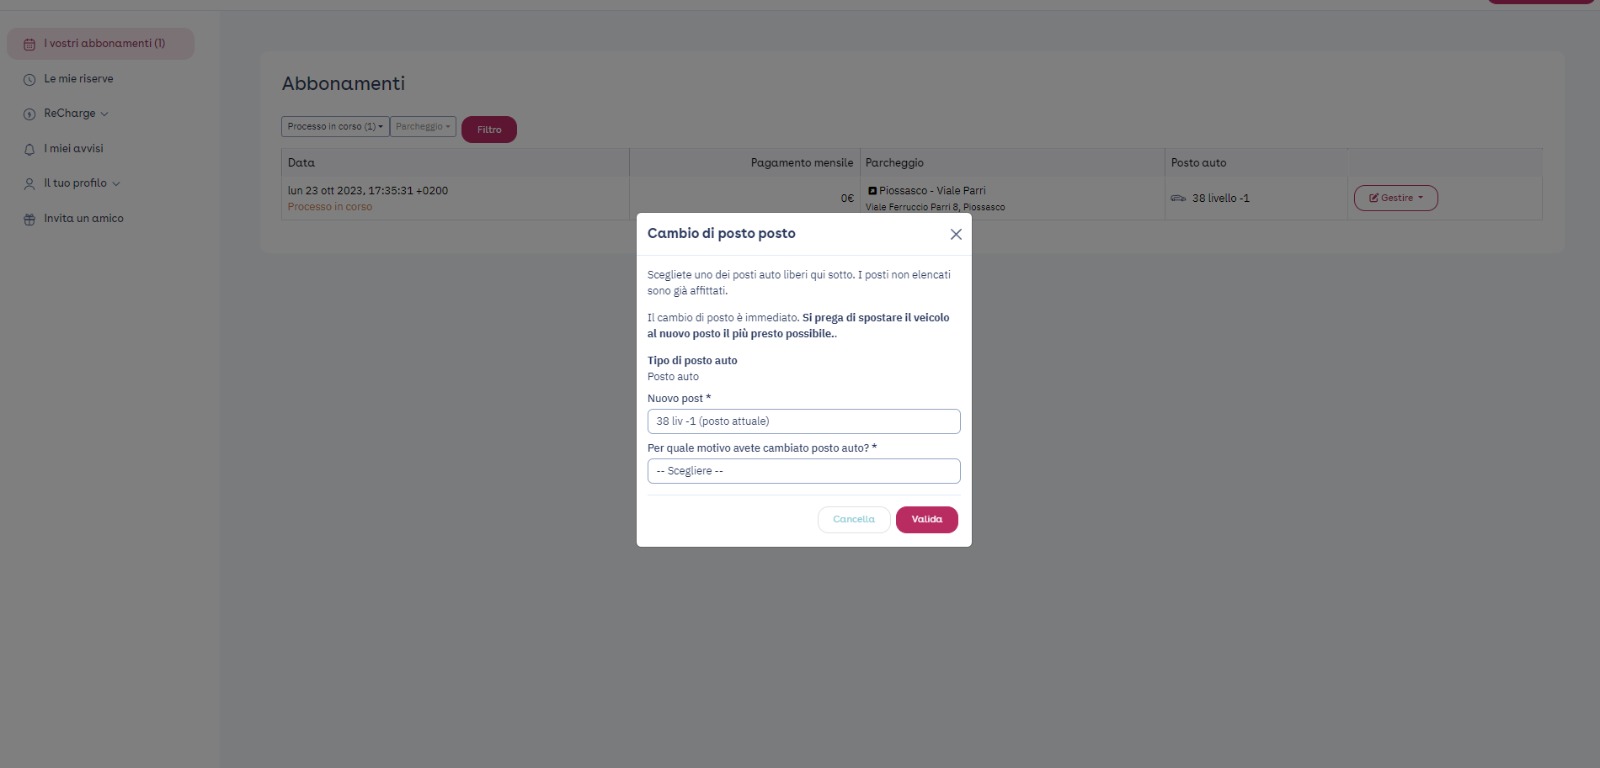Expand the ReCharge submenu chevron

(104, 114)
